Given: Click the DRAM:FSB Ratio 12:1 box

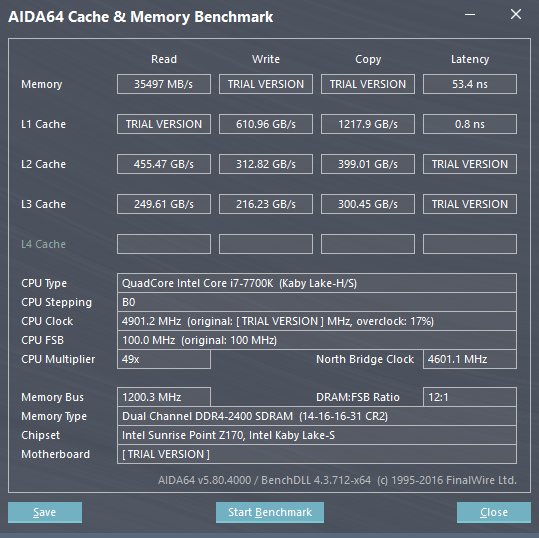Looking at the screenshot, I should pyautogui.click(x=470, y=397).
